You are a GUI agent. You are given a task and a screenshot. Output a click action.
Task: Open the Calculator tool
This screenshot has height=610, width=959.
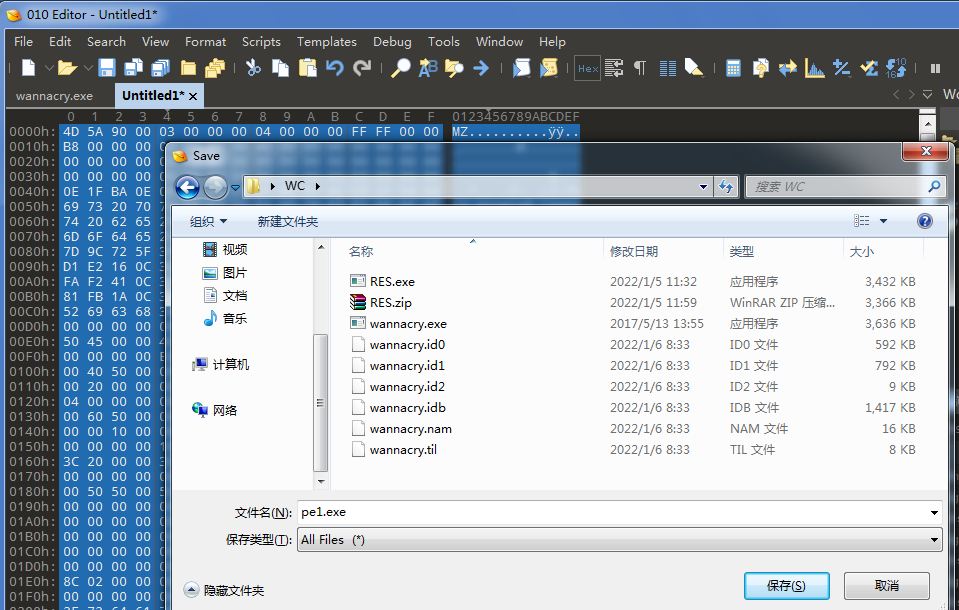click(733, 68)
